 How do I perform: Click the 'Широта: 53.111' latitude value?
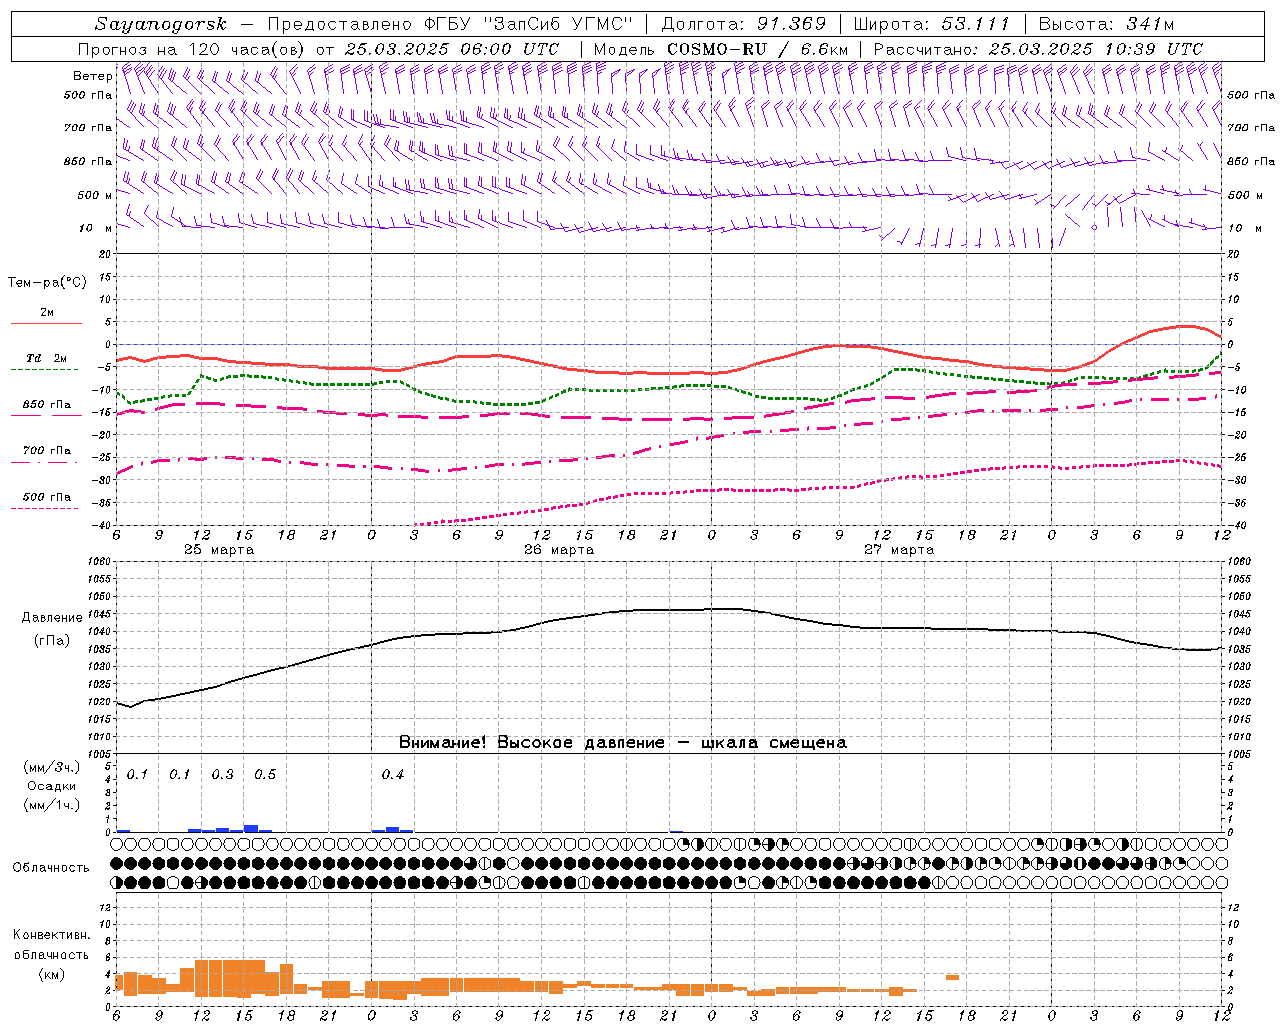click(x=931, y=24)
